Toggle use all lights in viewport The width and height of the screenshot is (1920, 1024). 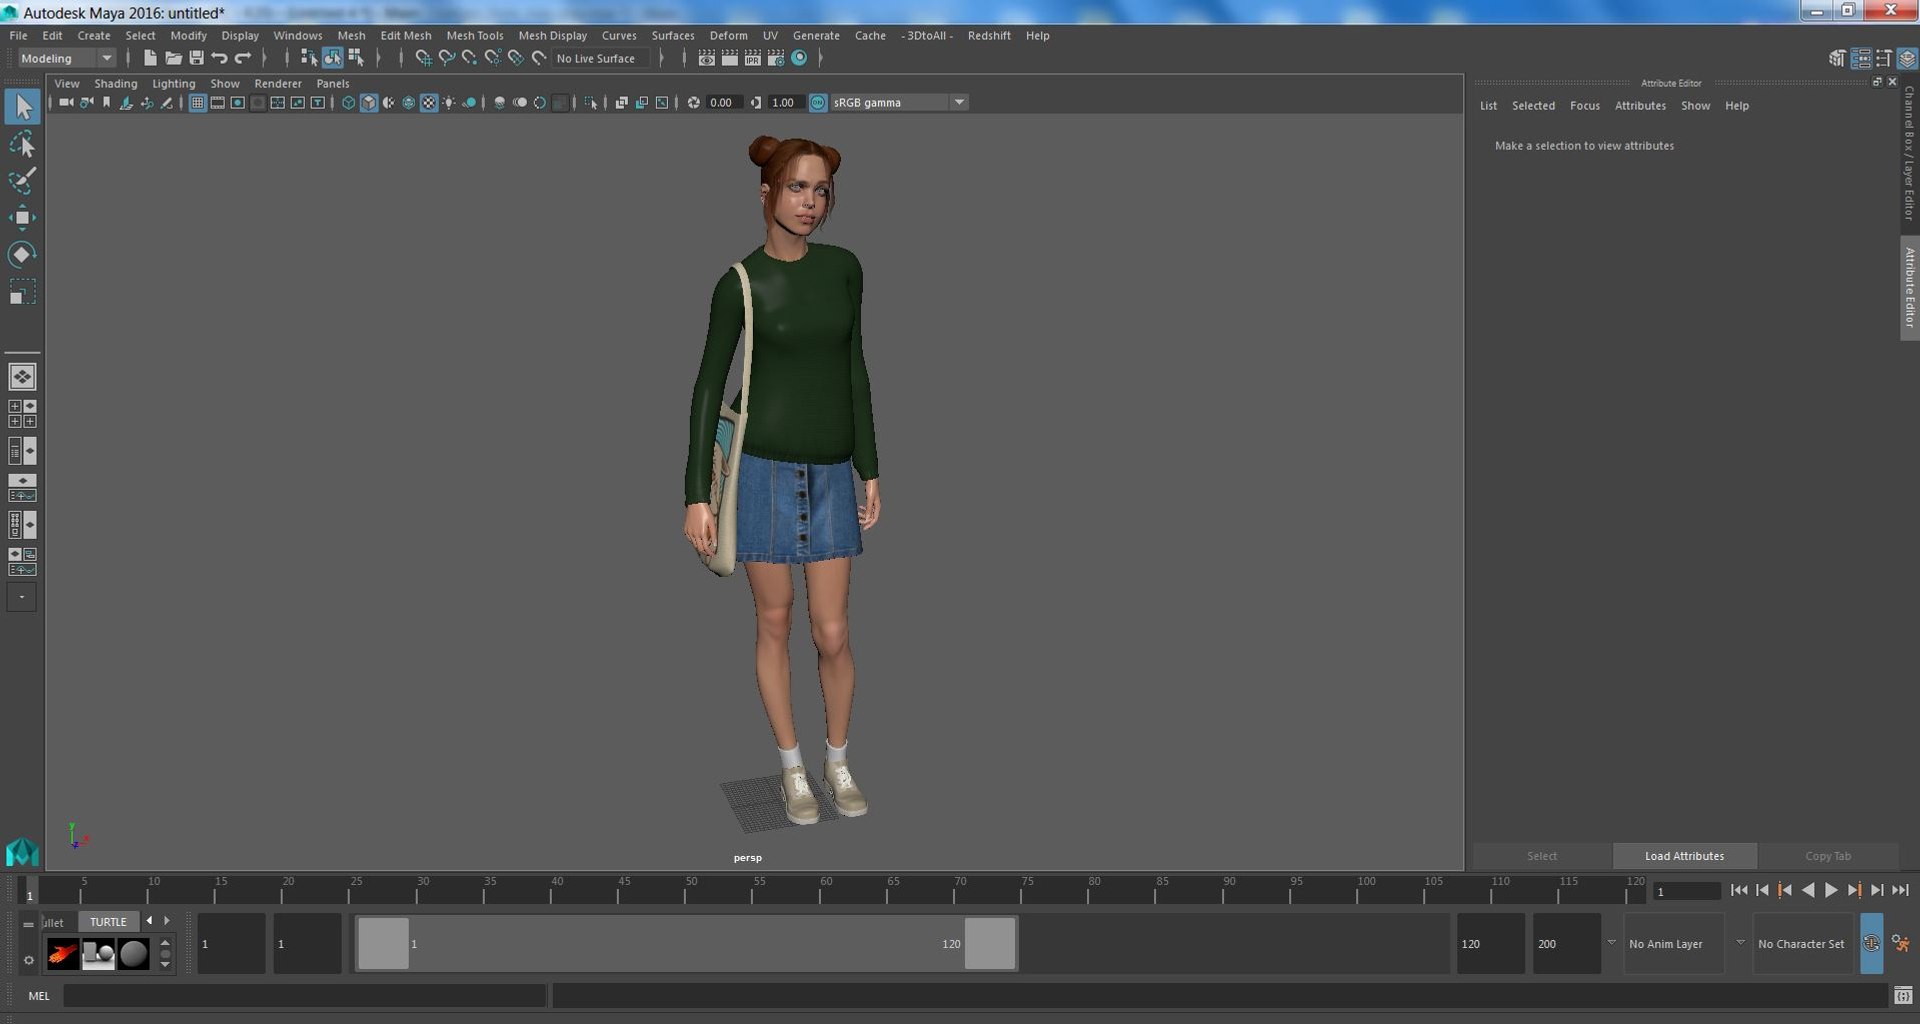[449, 102]
